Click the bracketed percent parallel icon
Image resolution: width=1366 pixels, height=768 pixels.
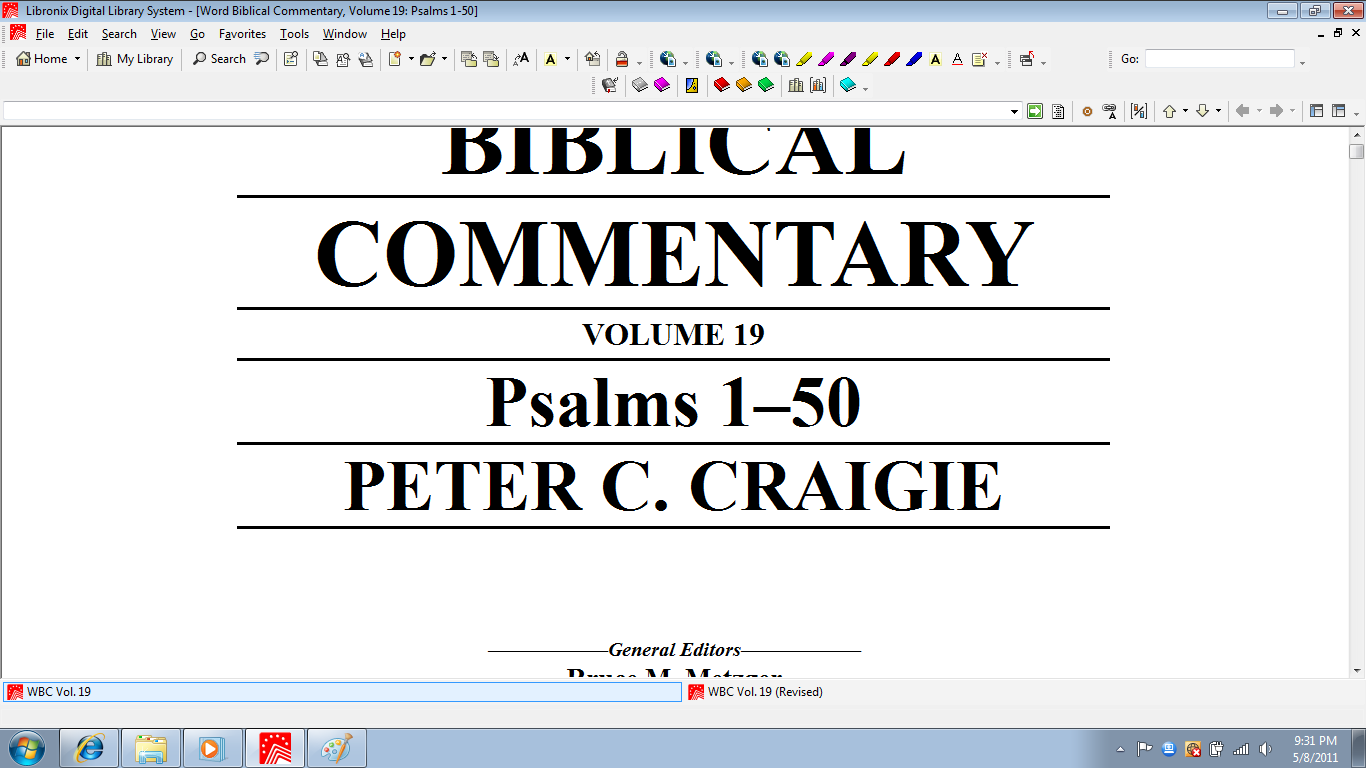coord(1139,111)
